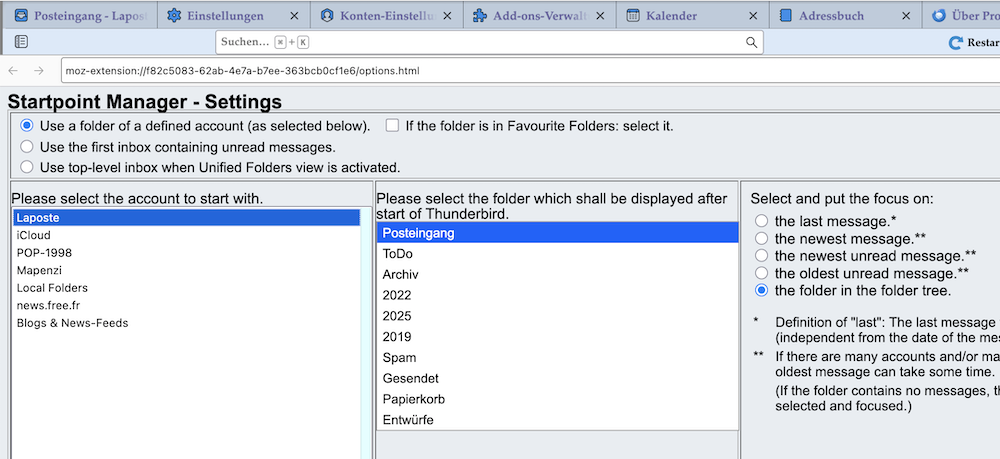
Task: Select 'first inbox containing unread messages' option
Action: [27, 147]
